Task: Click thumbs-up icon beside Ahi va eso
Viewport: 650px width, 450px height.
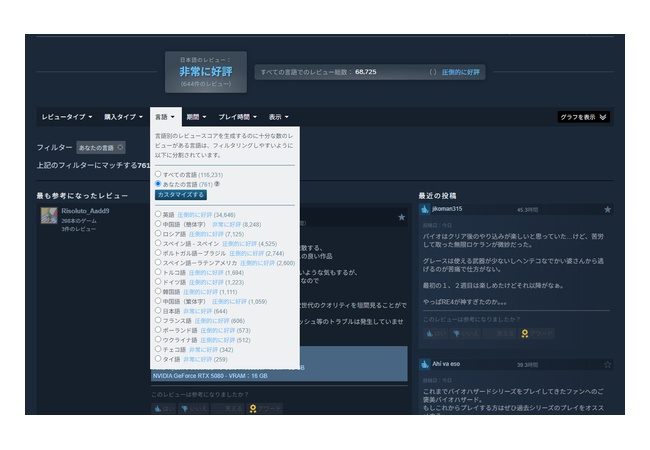Action: 424,364
